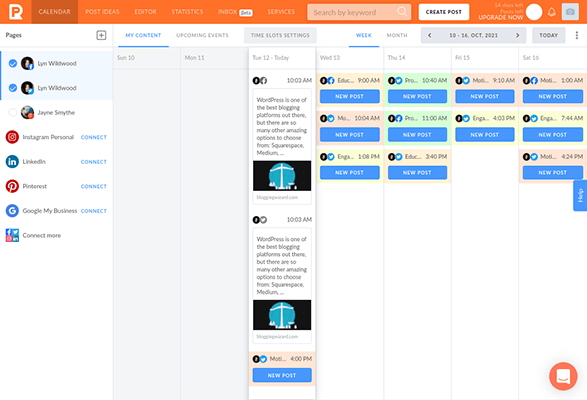New Post in Saturday 1:00 AM slot
The width and height of the screenshot is (587, 400).
[553, 97]
